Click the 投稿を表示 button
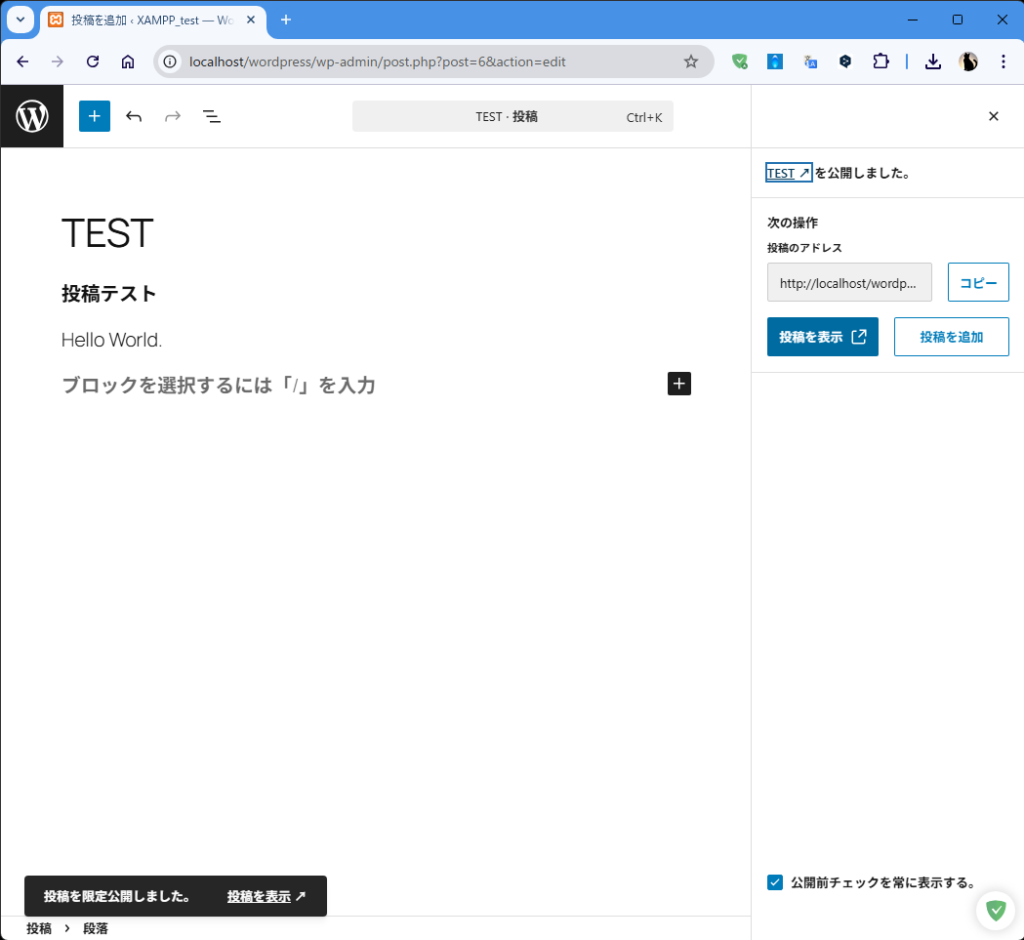This screenshot has height=940, width=1024. (x=822, y=337)
